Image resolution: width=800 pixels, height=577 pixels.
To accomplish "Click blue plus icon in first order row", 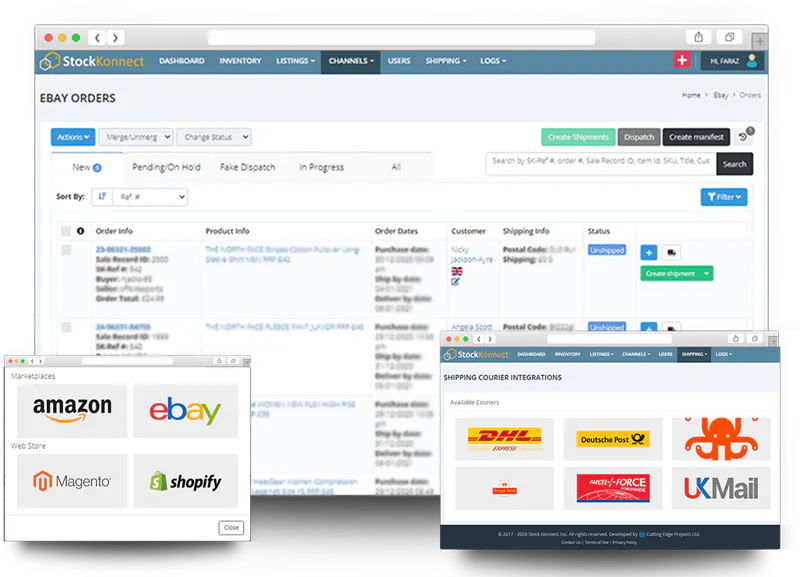I will click(648, 253).
